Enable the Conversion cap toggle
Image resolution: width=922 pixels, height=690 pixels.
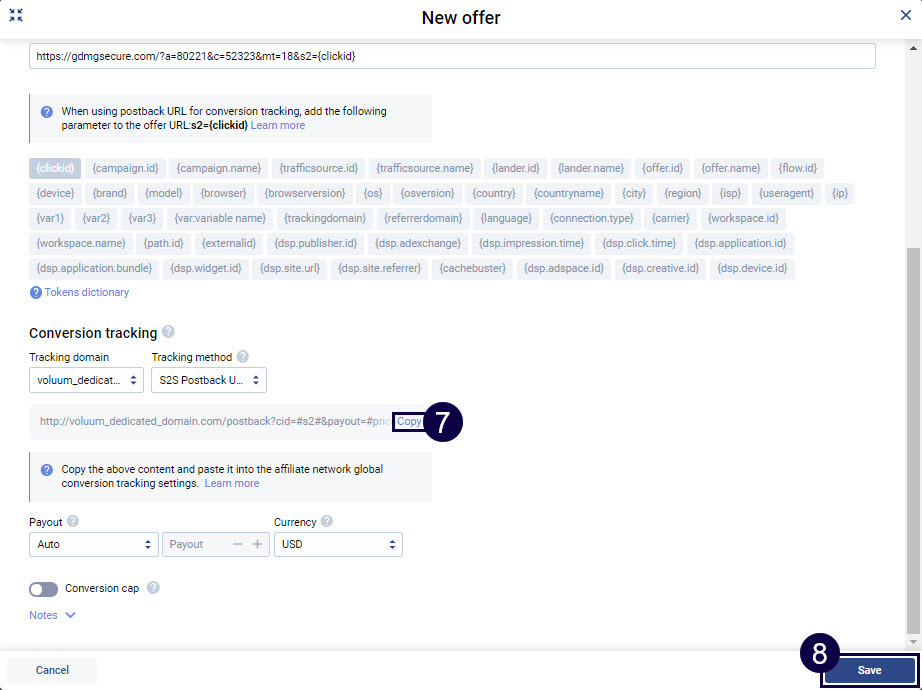pyautogui.click(x=44, y=589)
